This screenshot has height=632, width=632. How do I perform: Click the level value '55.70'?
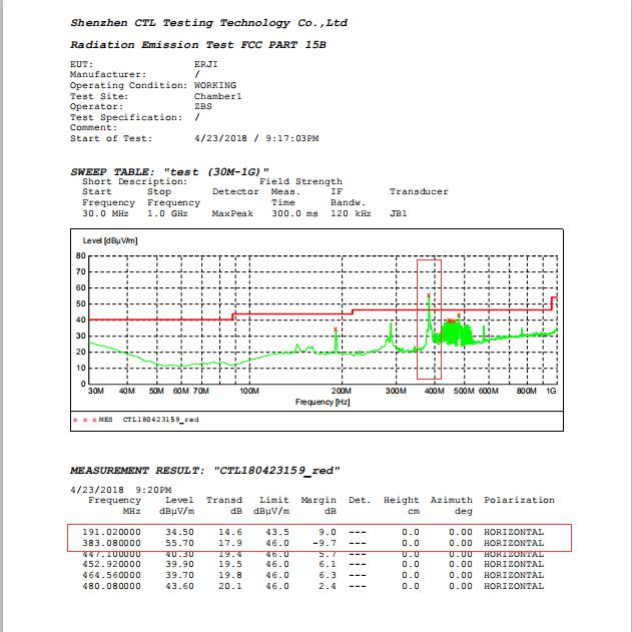tap(179, 543)
